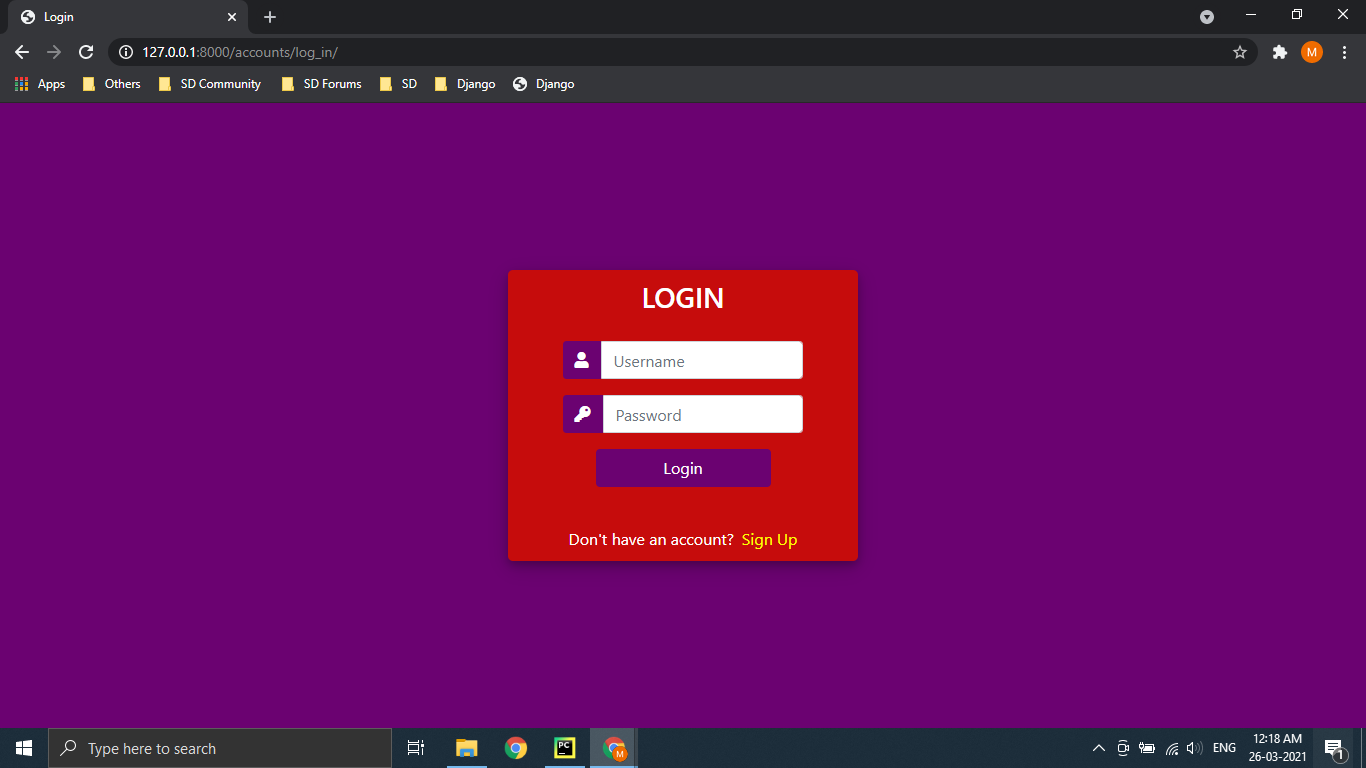The image size is (1366, 768).
Task: Click the user icon beside Username field
Action: (582, 360)
